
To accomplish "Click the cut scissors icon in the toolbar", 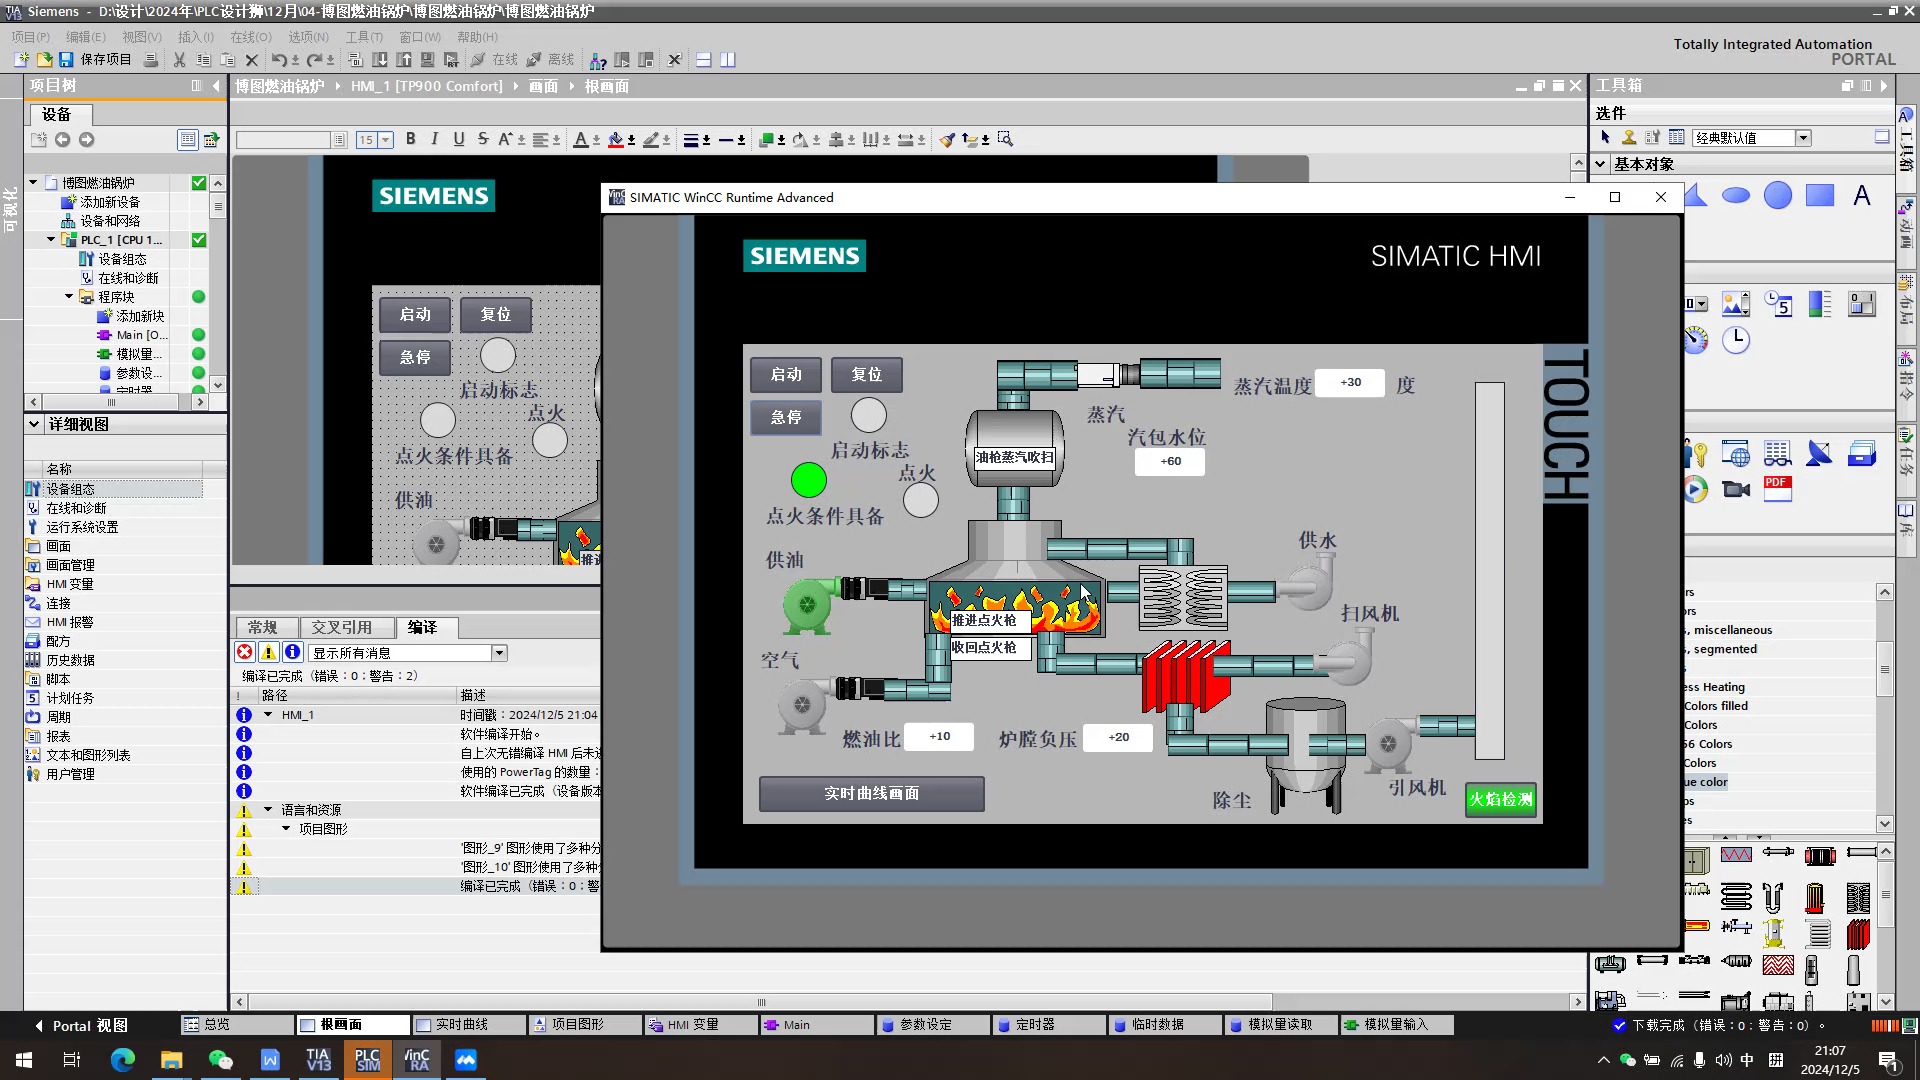I will click(179, 60).
